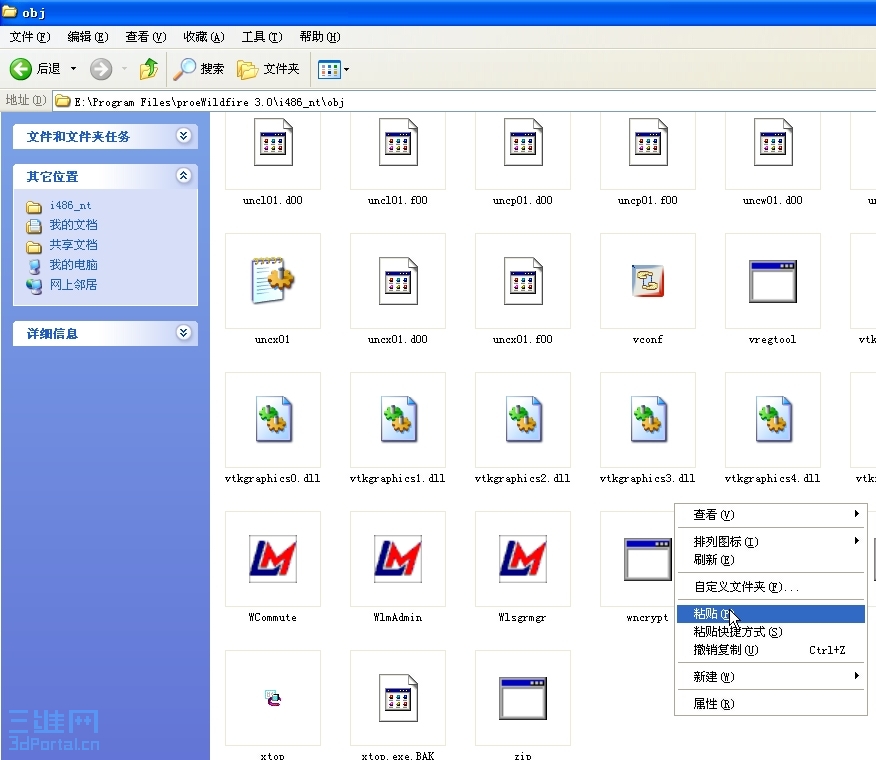Select the xtop application icon
Screen dimensions: 876x760
pyautogui.click(x=273, y=698)
